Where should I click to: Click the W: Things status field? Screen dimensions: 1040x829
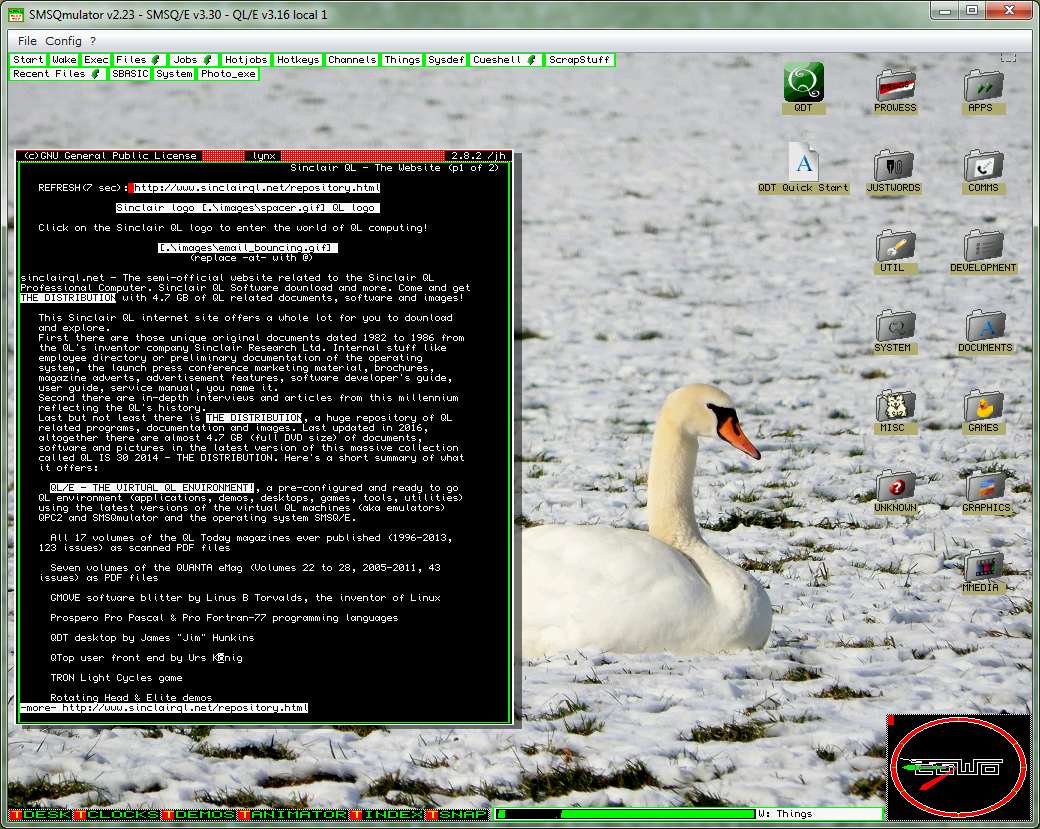coord(820,814)
